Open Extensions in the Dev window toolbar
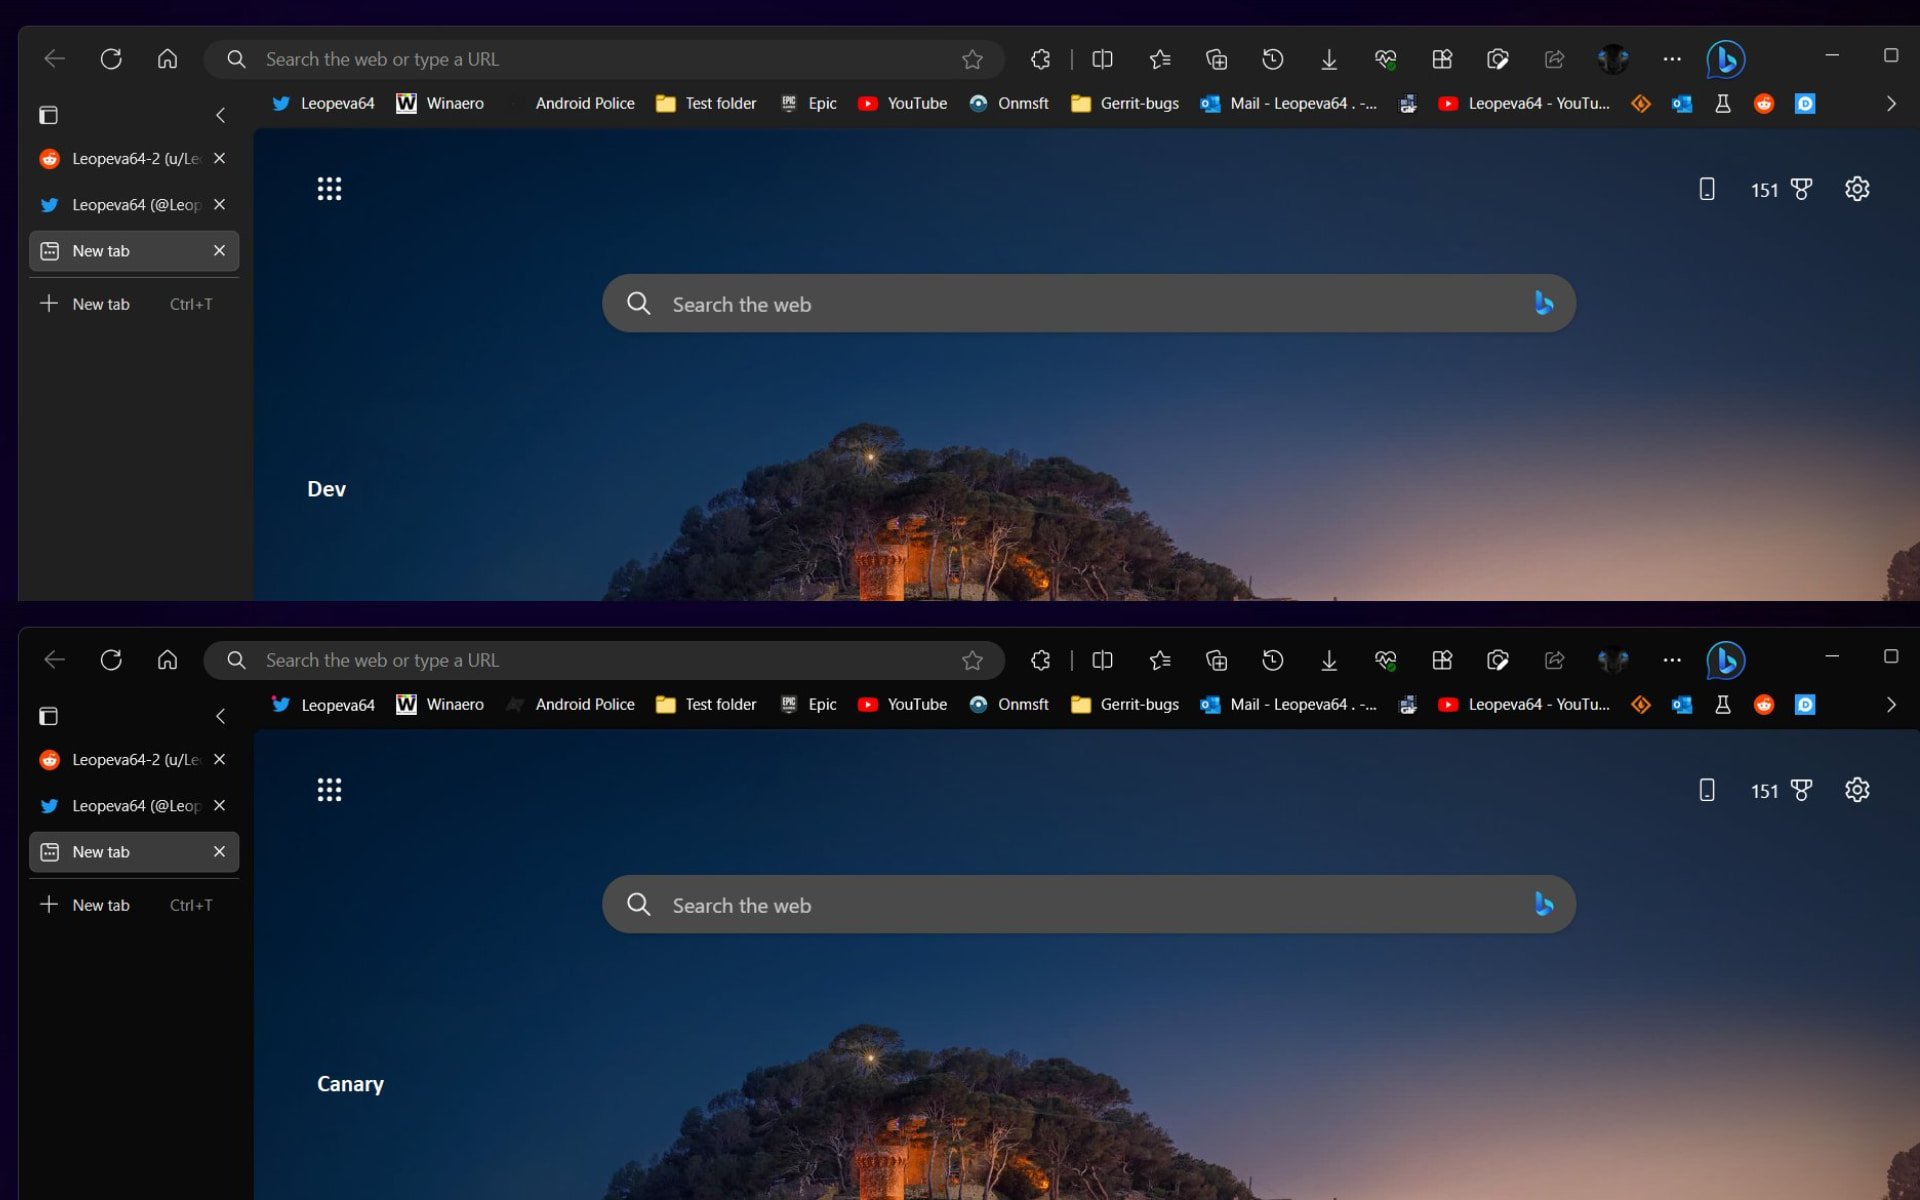1920x1200 pixels. (1040, 59)
